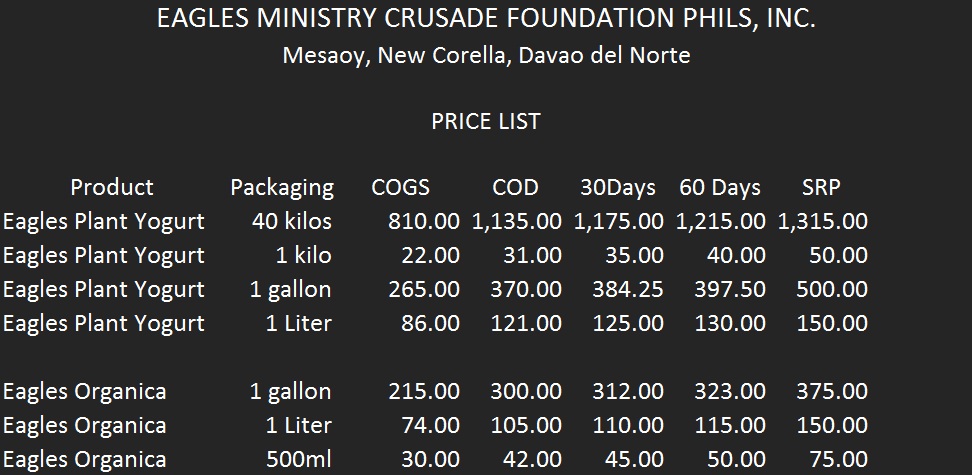Click the 1 kilo packaging cell
Screen dimensions: 972x475
303,255
